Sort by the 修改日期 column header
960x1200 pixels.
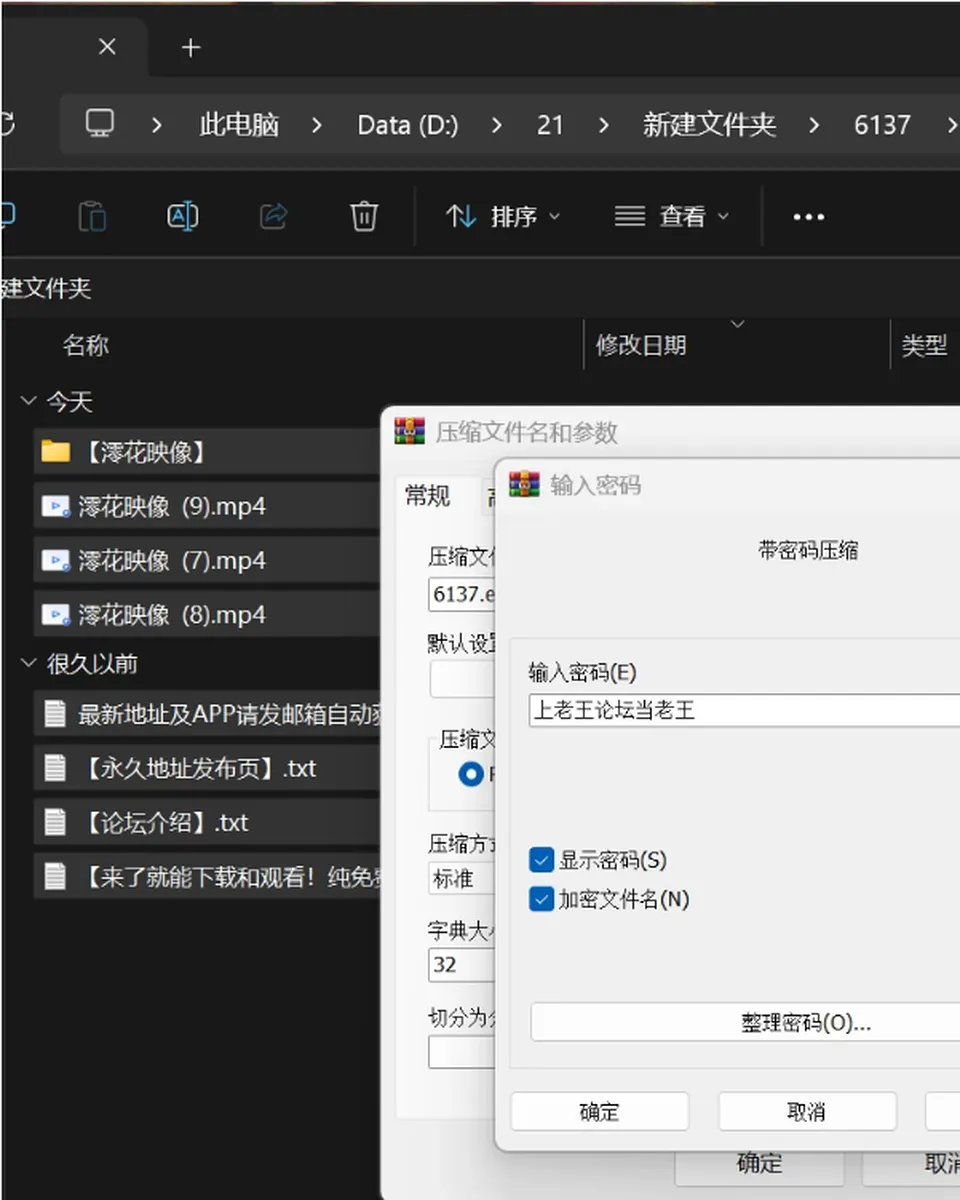tap(641, 346)
